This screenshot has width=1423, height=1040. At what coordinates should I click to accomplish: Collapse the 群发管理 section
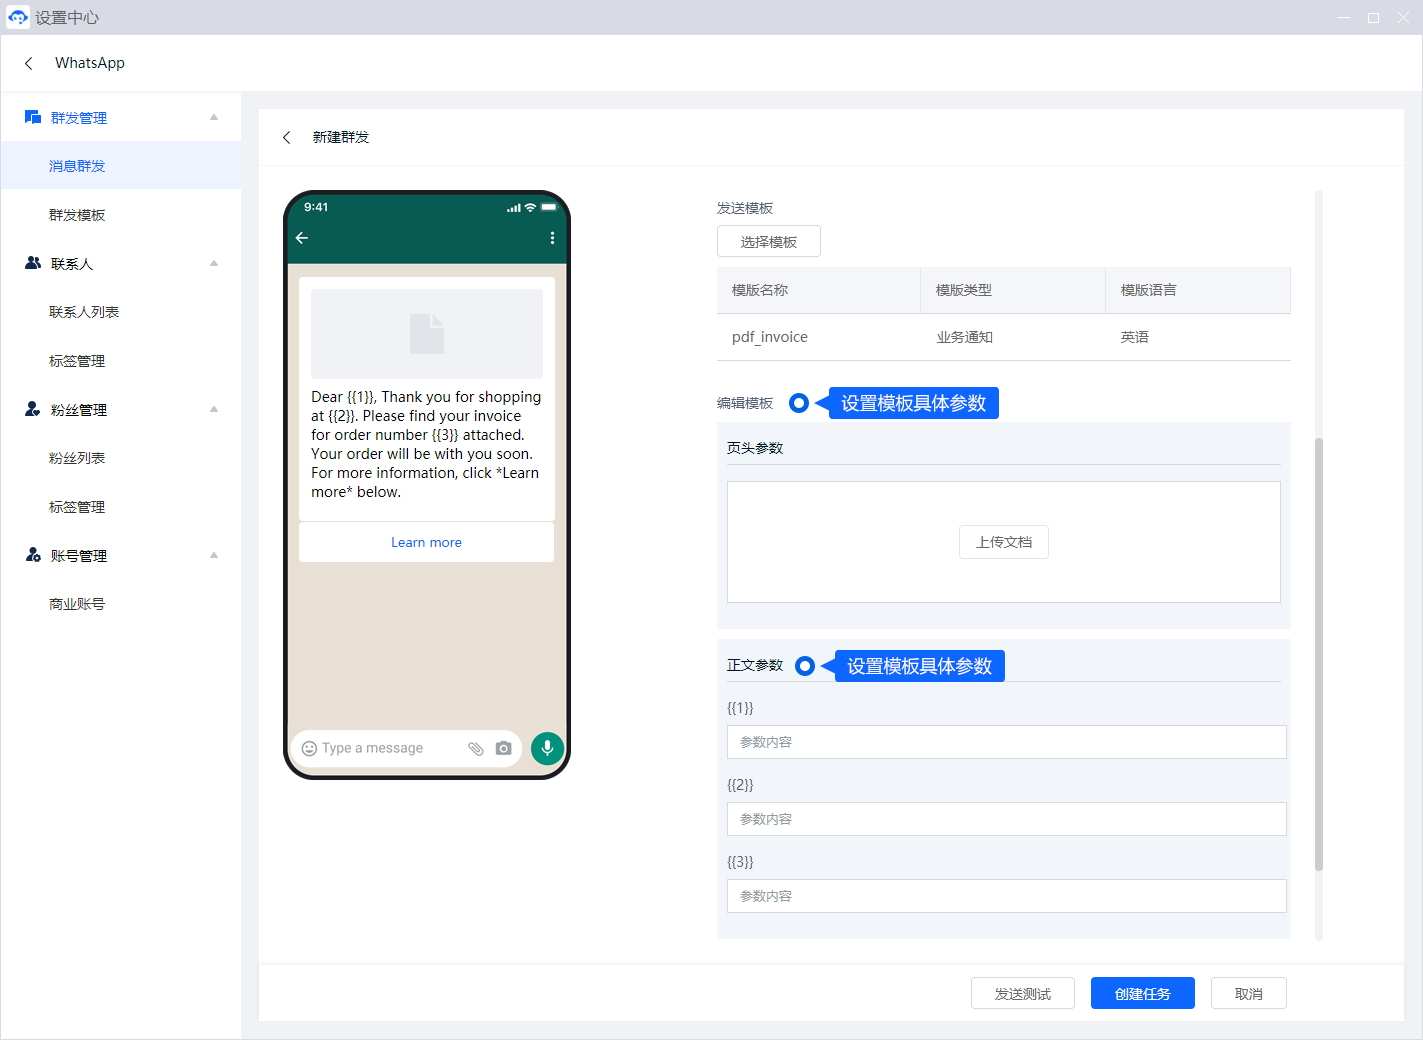pyautogui.click(x=213, y=117)
